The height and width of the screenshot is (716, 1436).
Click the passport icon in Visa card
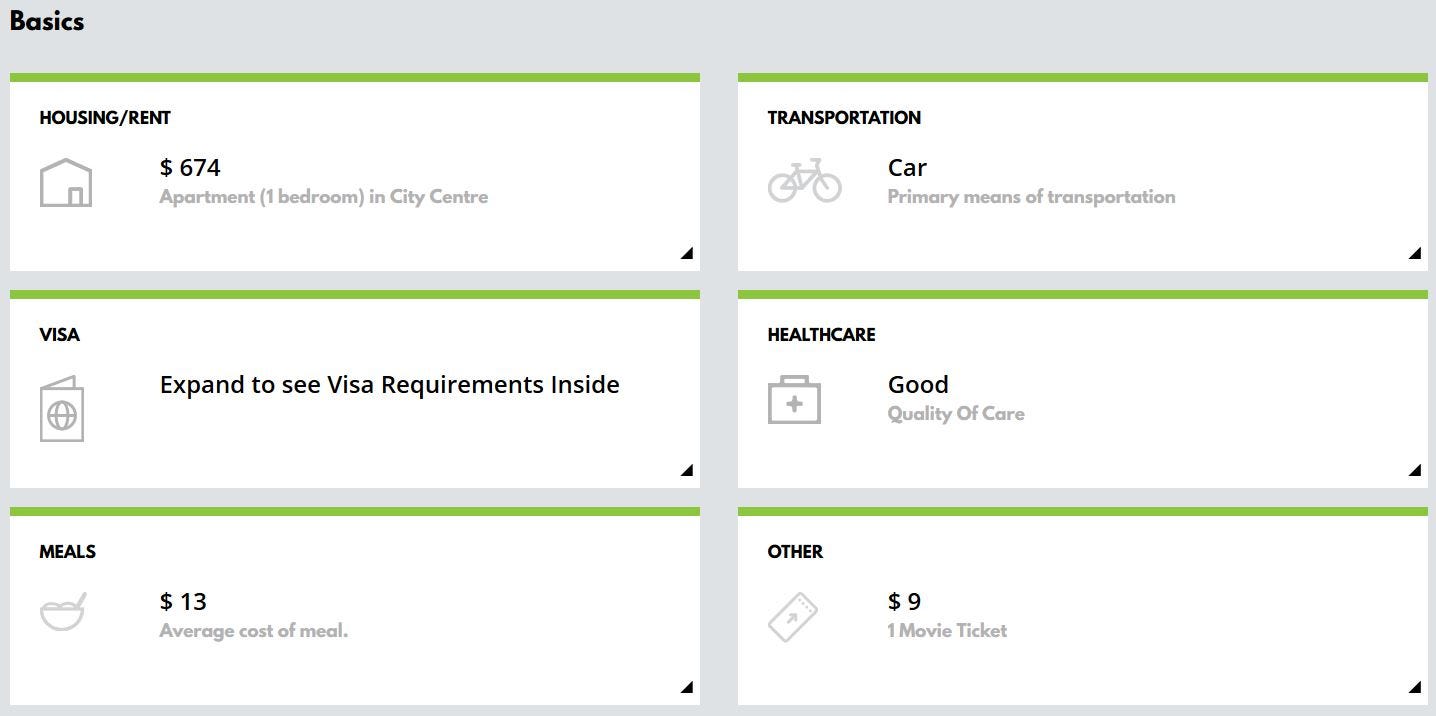coord(62,409)
